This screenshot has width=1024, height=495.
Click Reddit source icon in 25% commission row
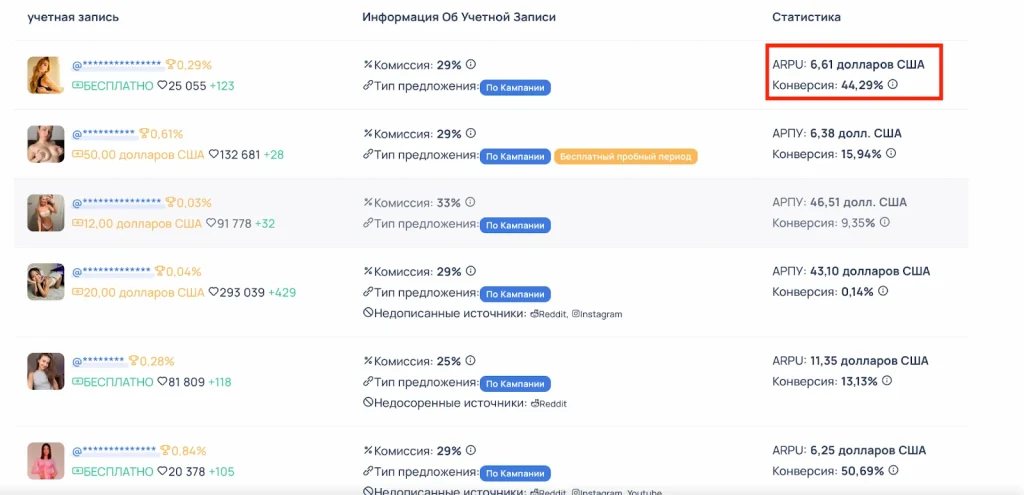click(534, 404)
